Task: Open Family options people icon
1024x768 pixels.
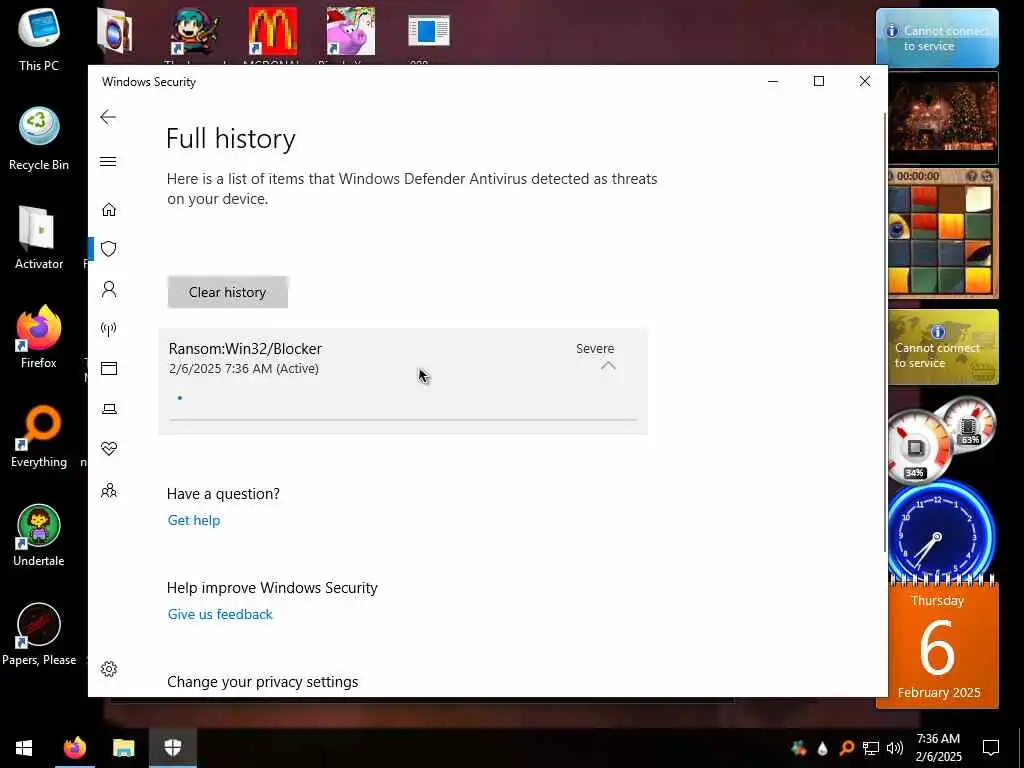Action: [108, 490]
